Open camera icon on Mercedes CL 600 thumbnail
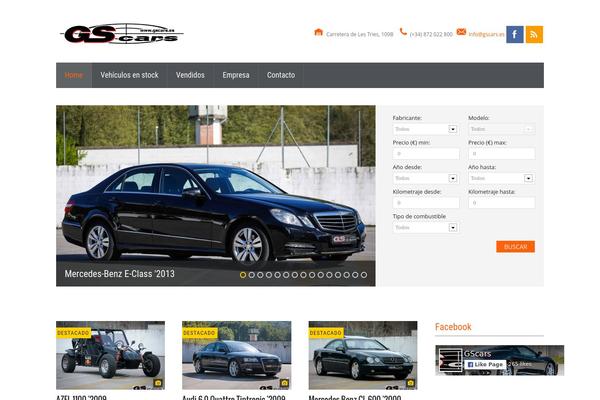Image resolution: width=600 pixels, height=400 pixels. (x=410, y=383)
